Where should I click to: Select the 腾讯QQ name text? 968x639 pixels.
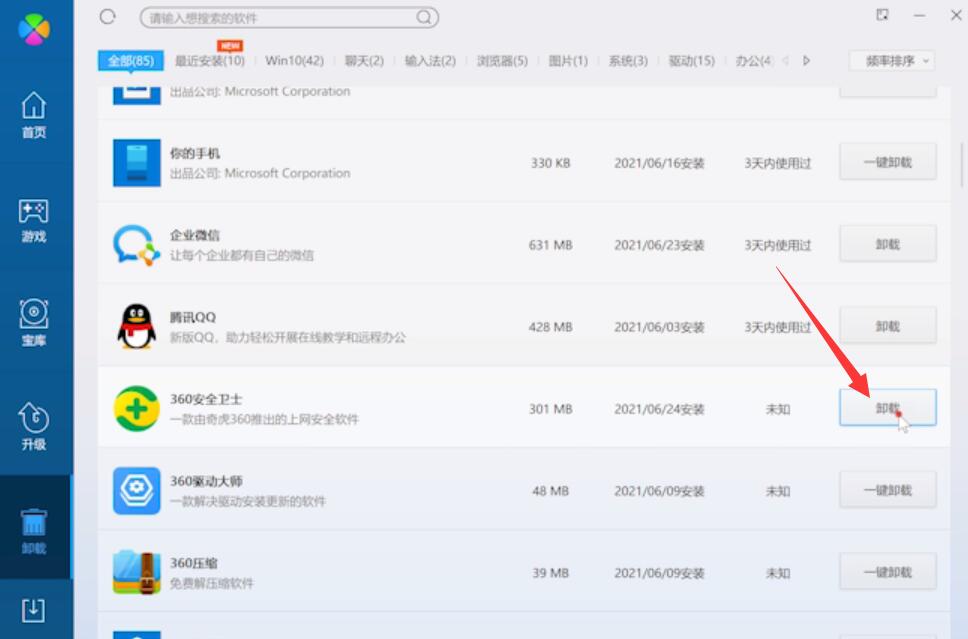click(x=193, y=317)
